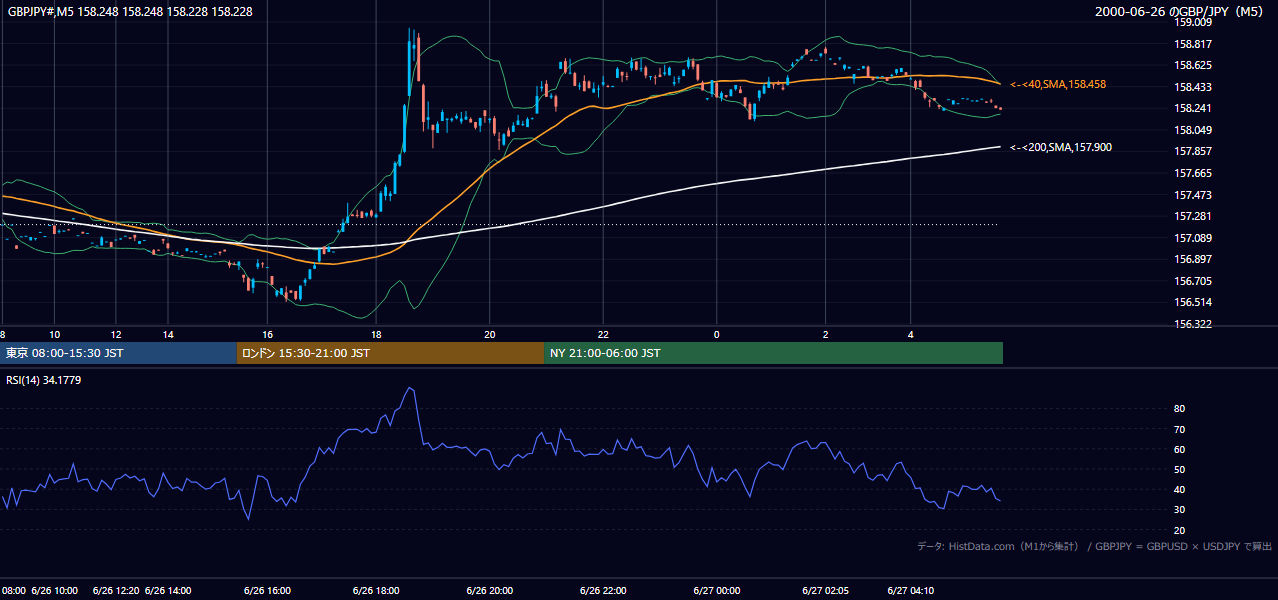Click price axis value 158.625

click(1193, 66)
